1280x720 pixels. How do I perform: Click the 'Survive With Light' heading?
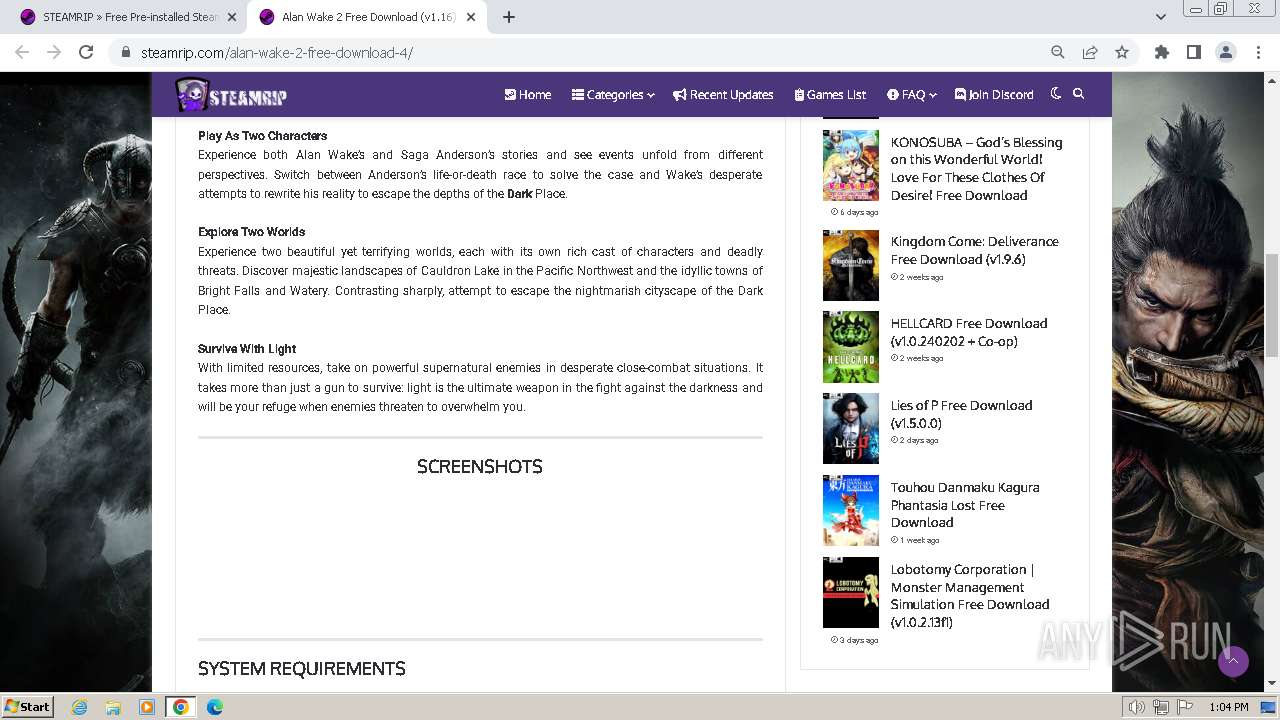[247, 349]
